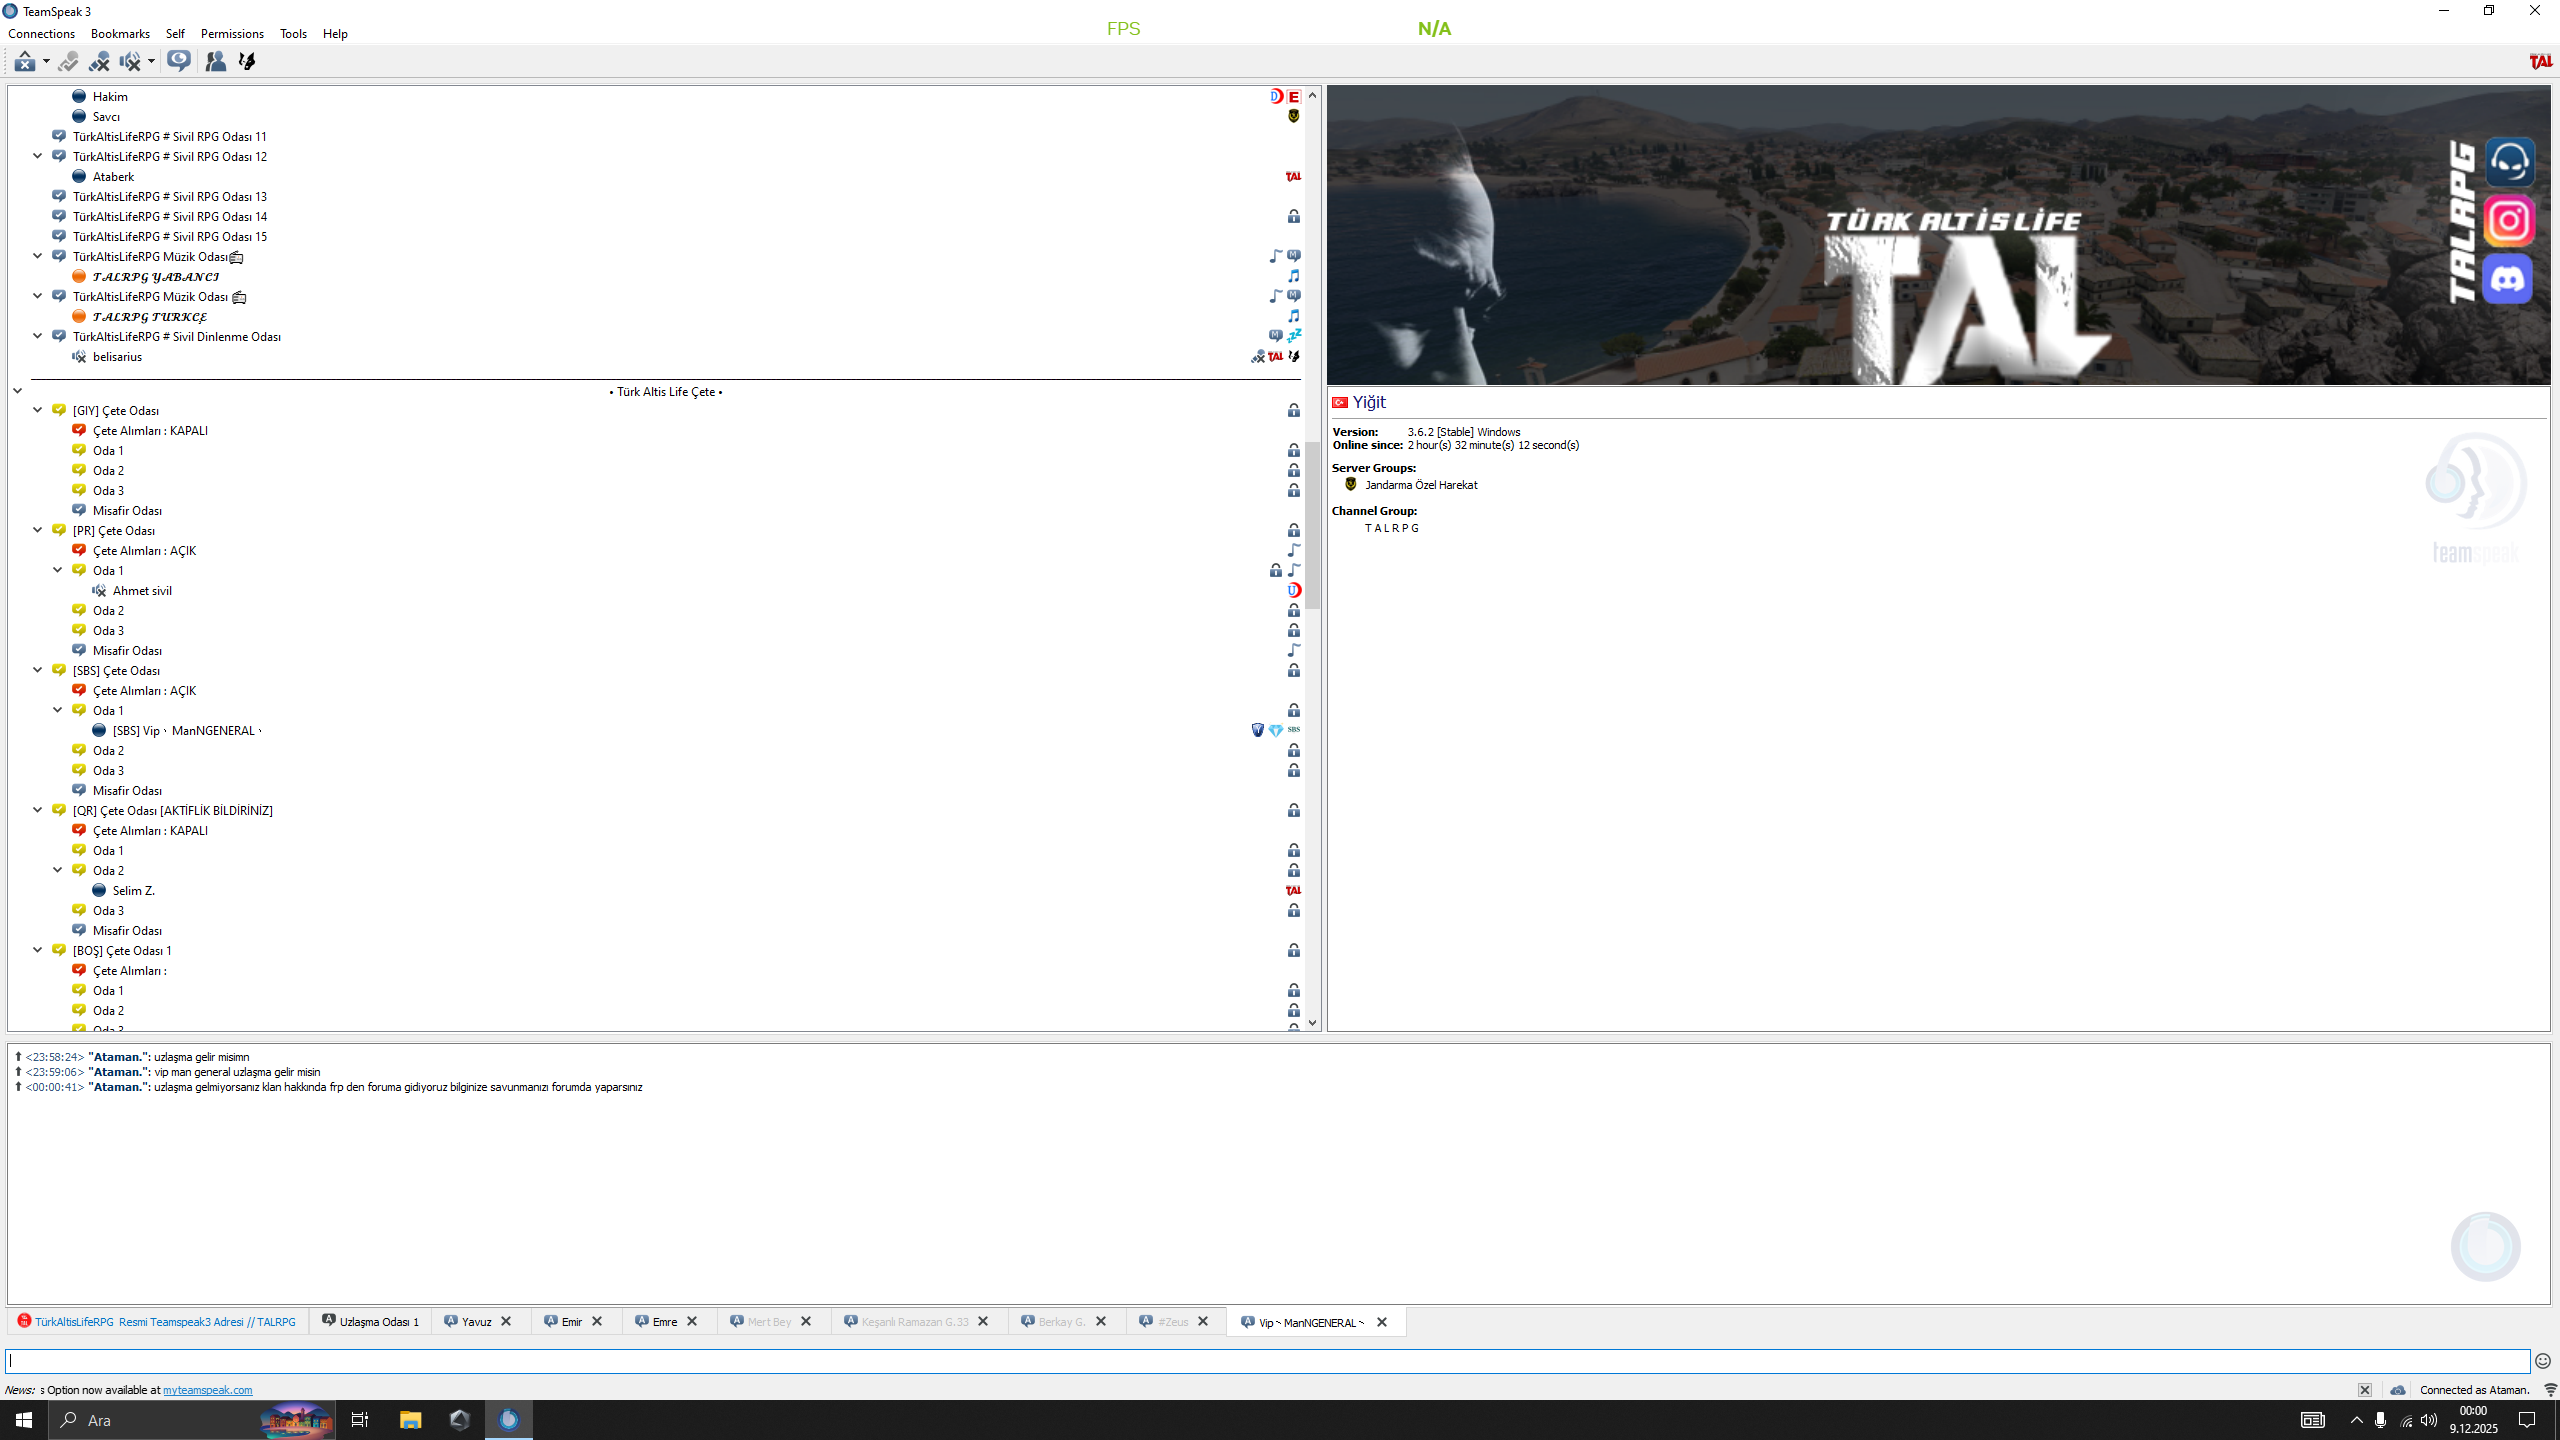Click shield badge icon beside user Savcı

[1294, 117]
